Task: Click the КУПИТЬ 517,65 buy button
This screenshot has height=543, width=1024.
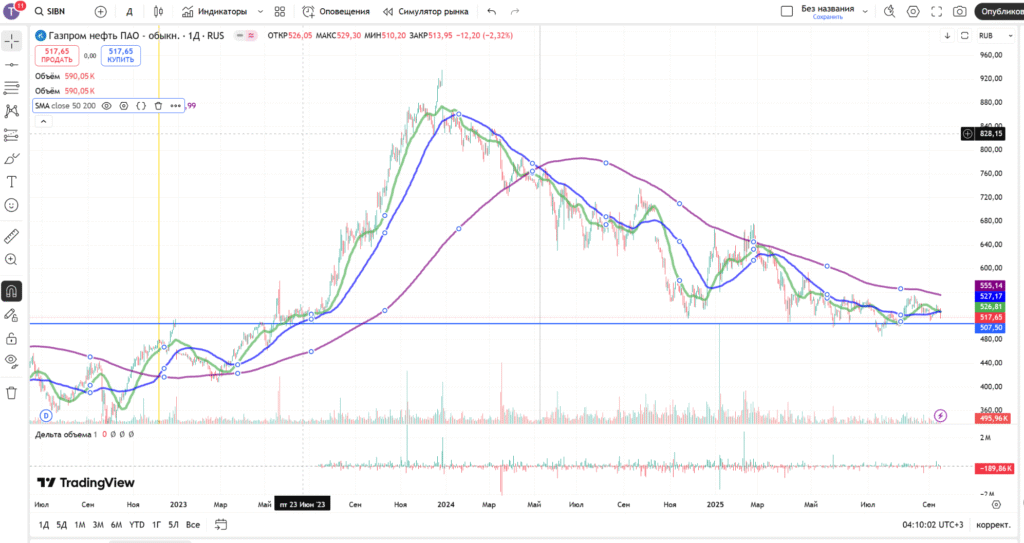Action: (121, 56)
